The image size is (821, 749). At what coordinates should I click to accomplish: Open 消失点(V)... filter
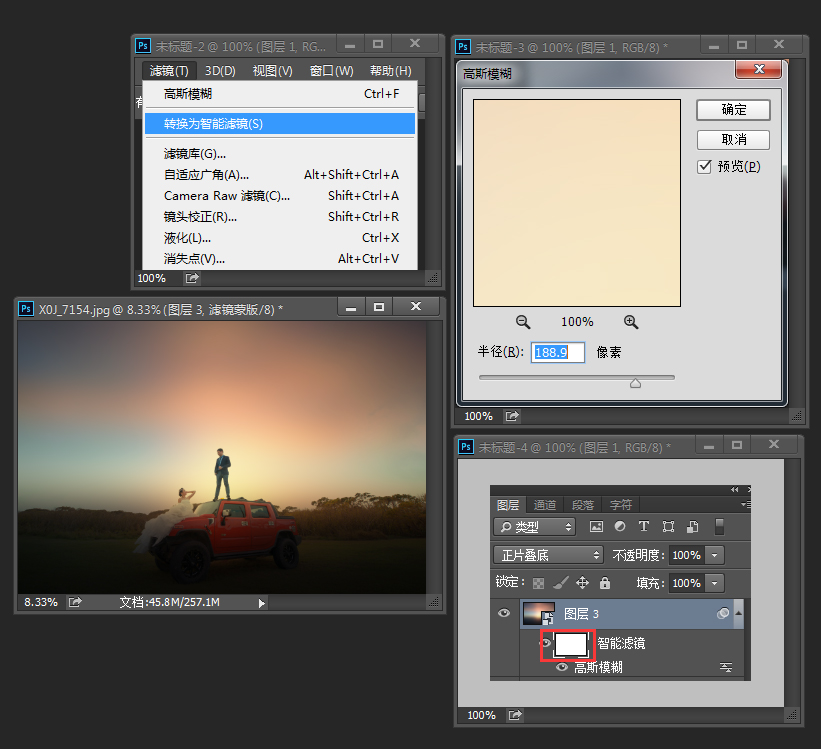(x=280, y=259)
